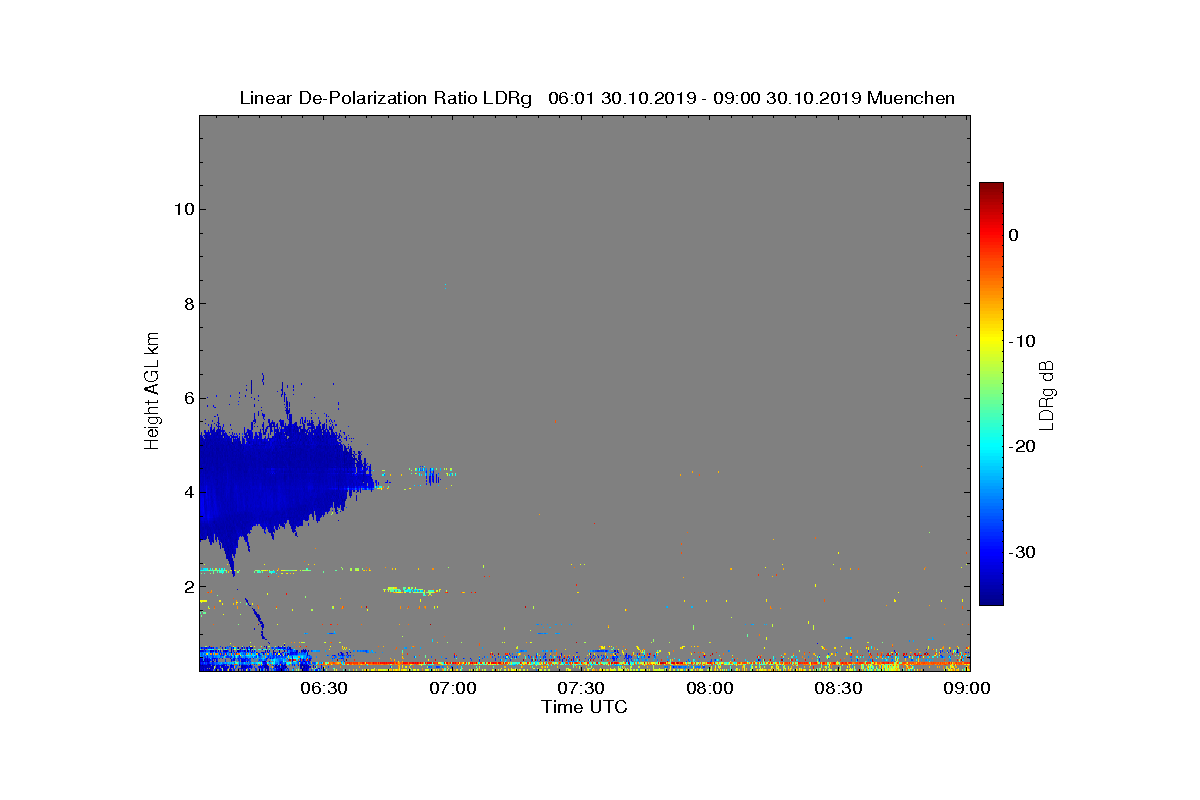
Task: Click the 08:00 time tick label
Action: [710, 688]
